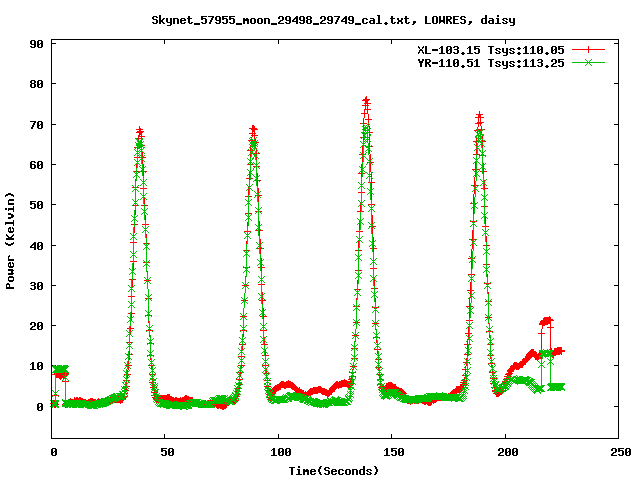Click the y-axis tick label 20
The image size is (640, 480).
coord(36,326)
